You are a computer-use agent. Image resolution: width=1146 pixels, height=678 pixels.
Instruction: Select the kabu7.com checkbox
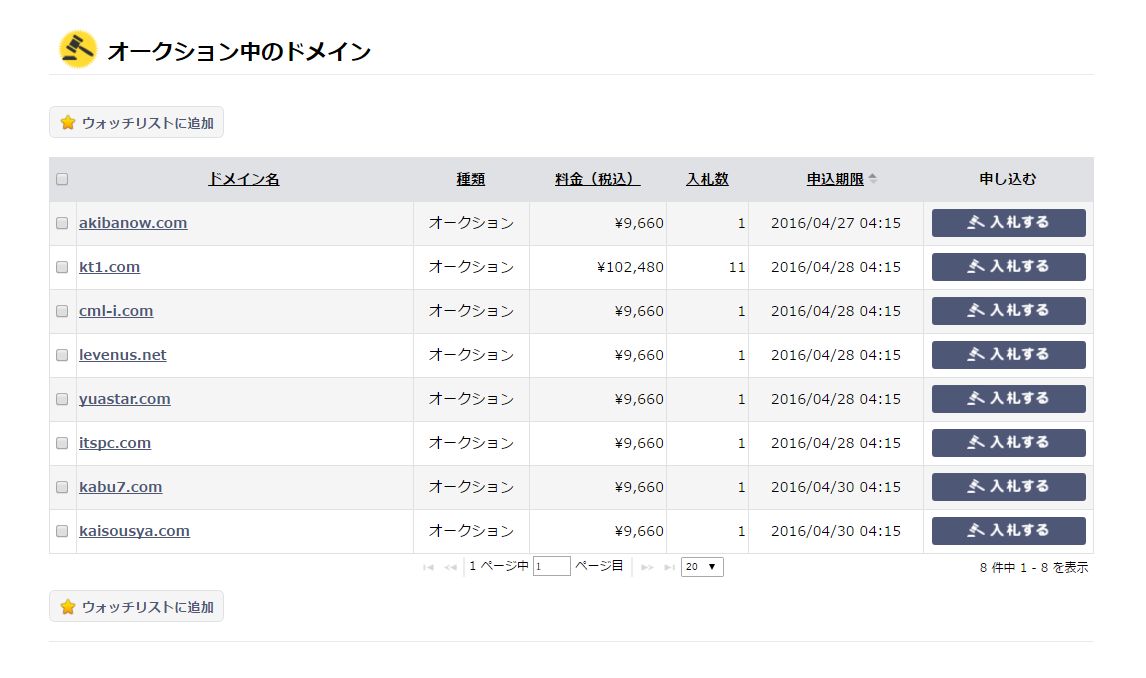point(62,487)
